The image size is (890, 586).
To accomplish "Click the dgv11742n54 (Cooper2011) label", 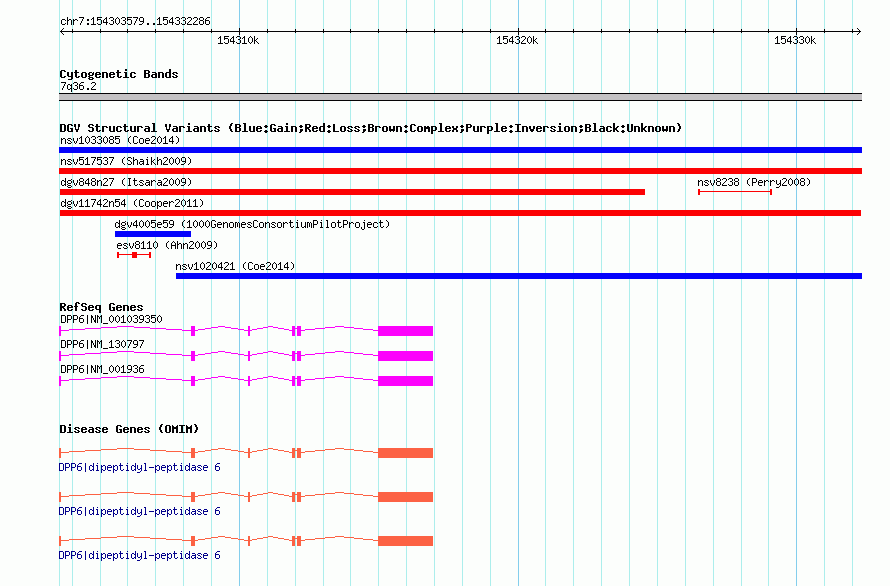I will point(132,203).
